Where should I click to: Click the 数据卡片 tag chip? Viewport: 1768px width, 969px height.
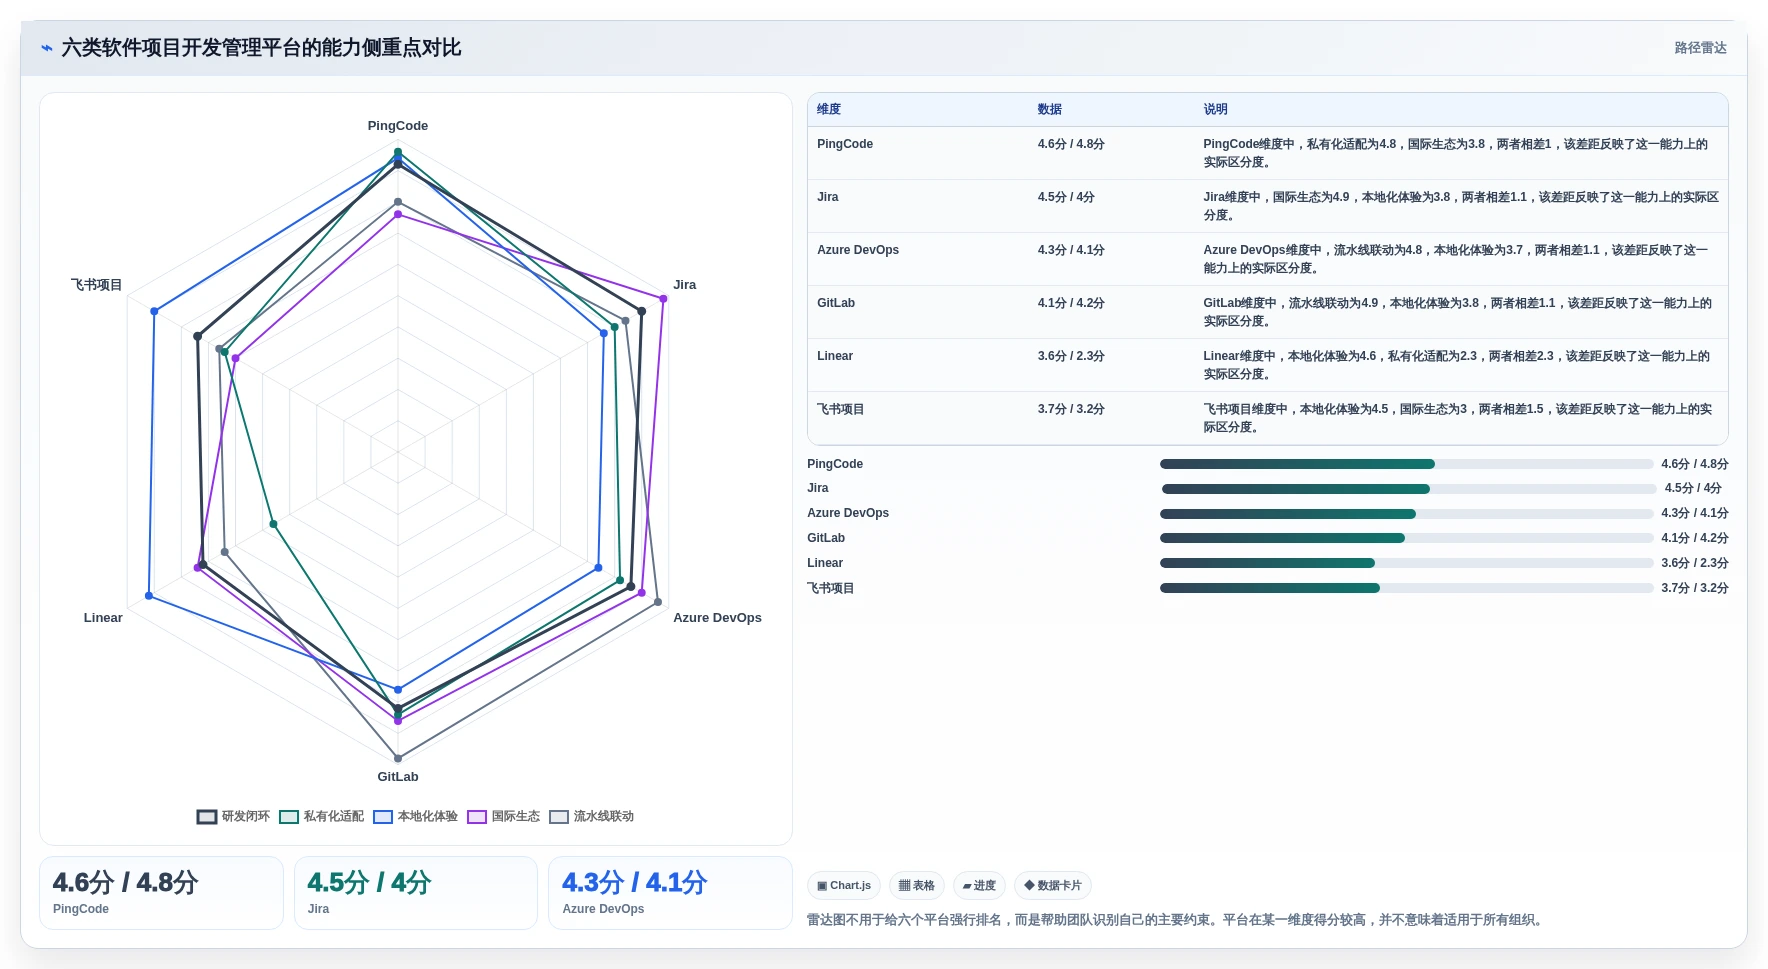pos(1053,886)
